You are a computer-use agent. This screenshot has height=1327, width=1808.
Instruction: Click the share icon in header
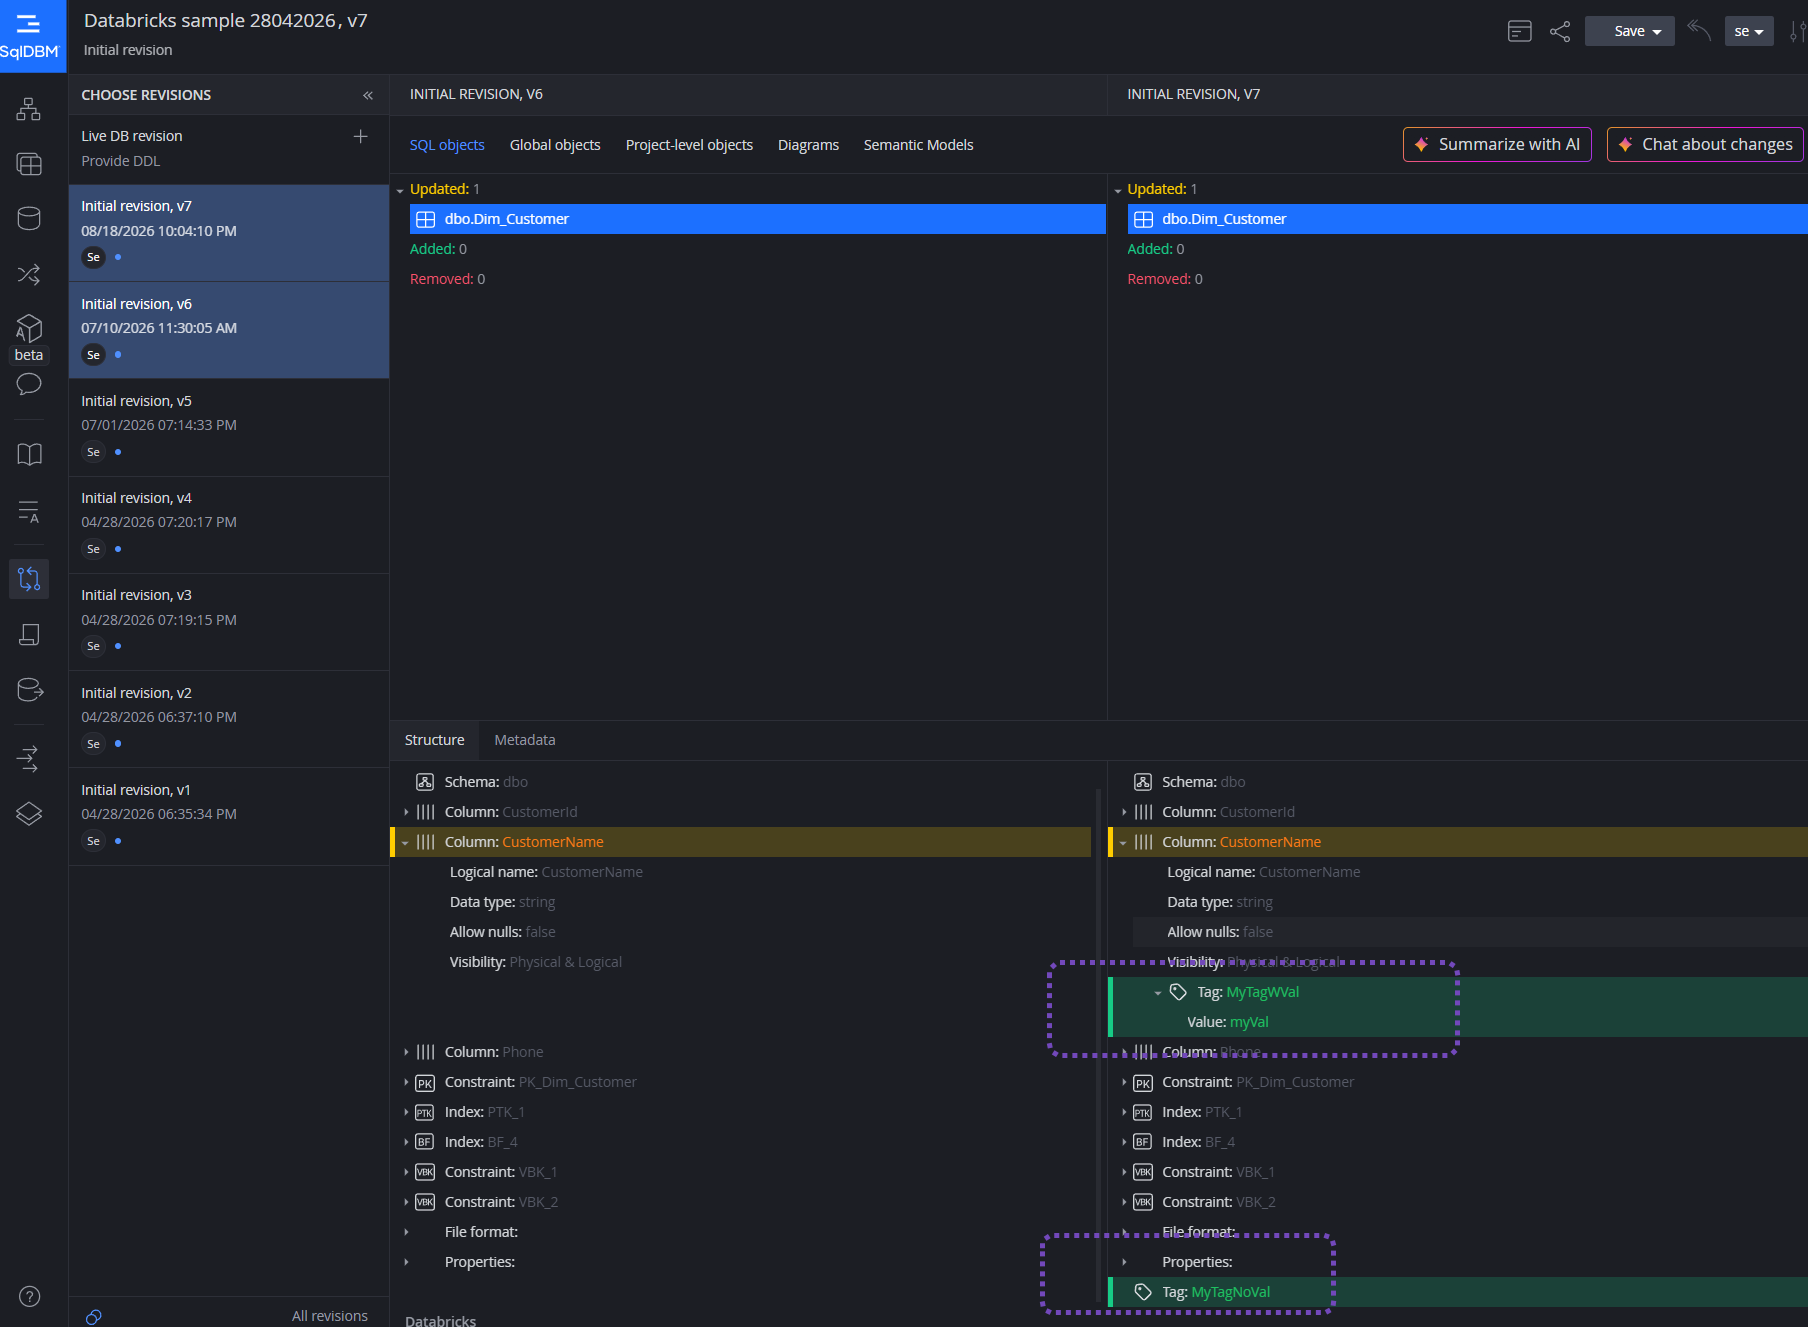pyautogui.click(x=1560, y=31)
